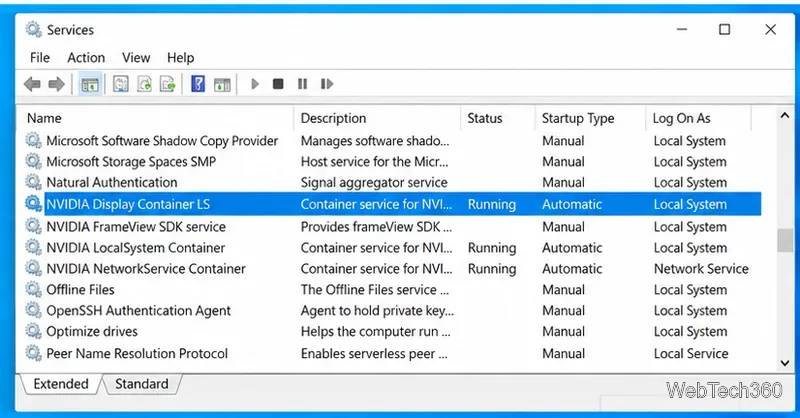Screen dimensions: 800x418
Task: Click 'Host service for the Micr...' description
Action: pos(374,161)
